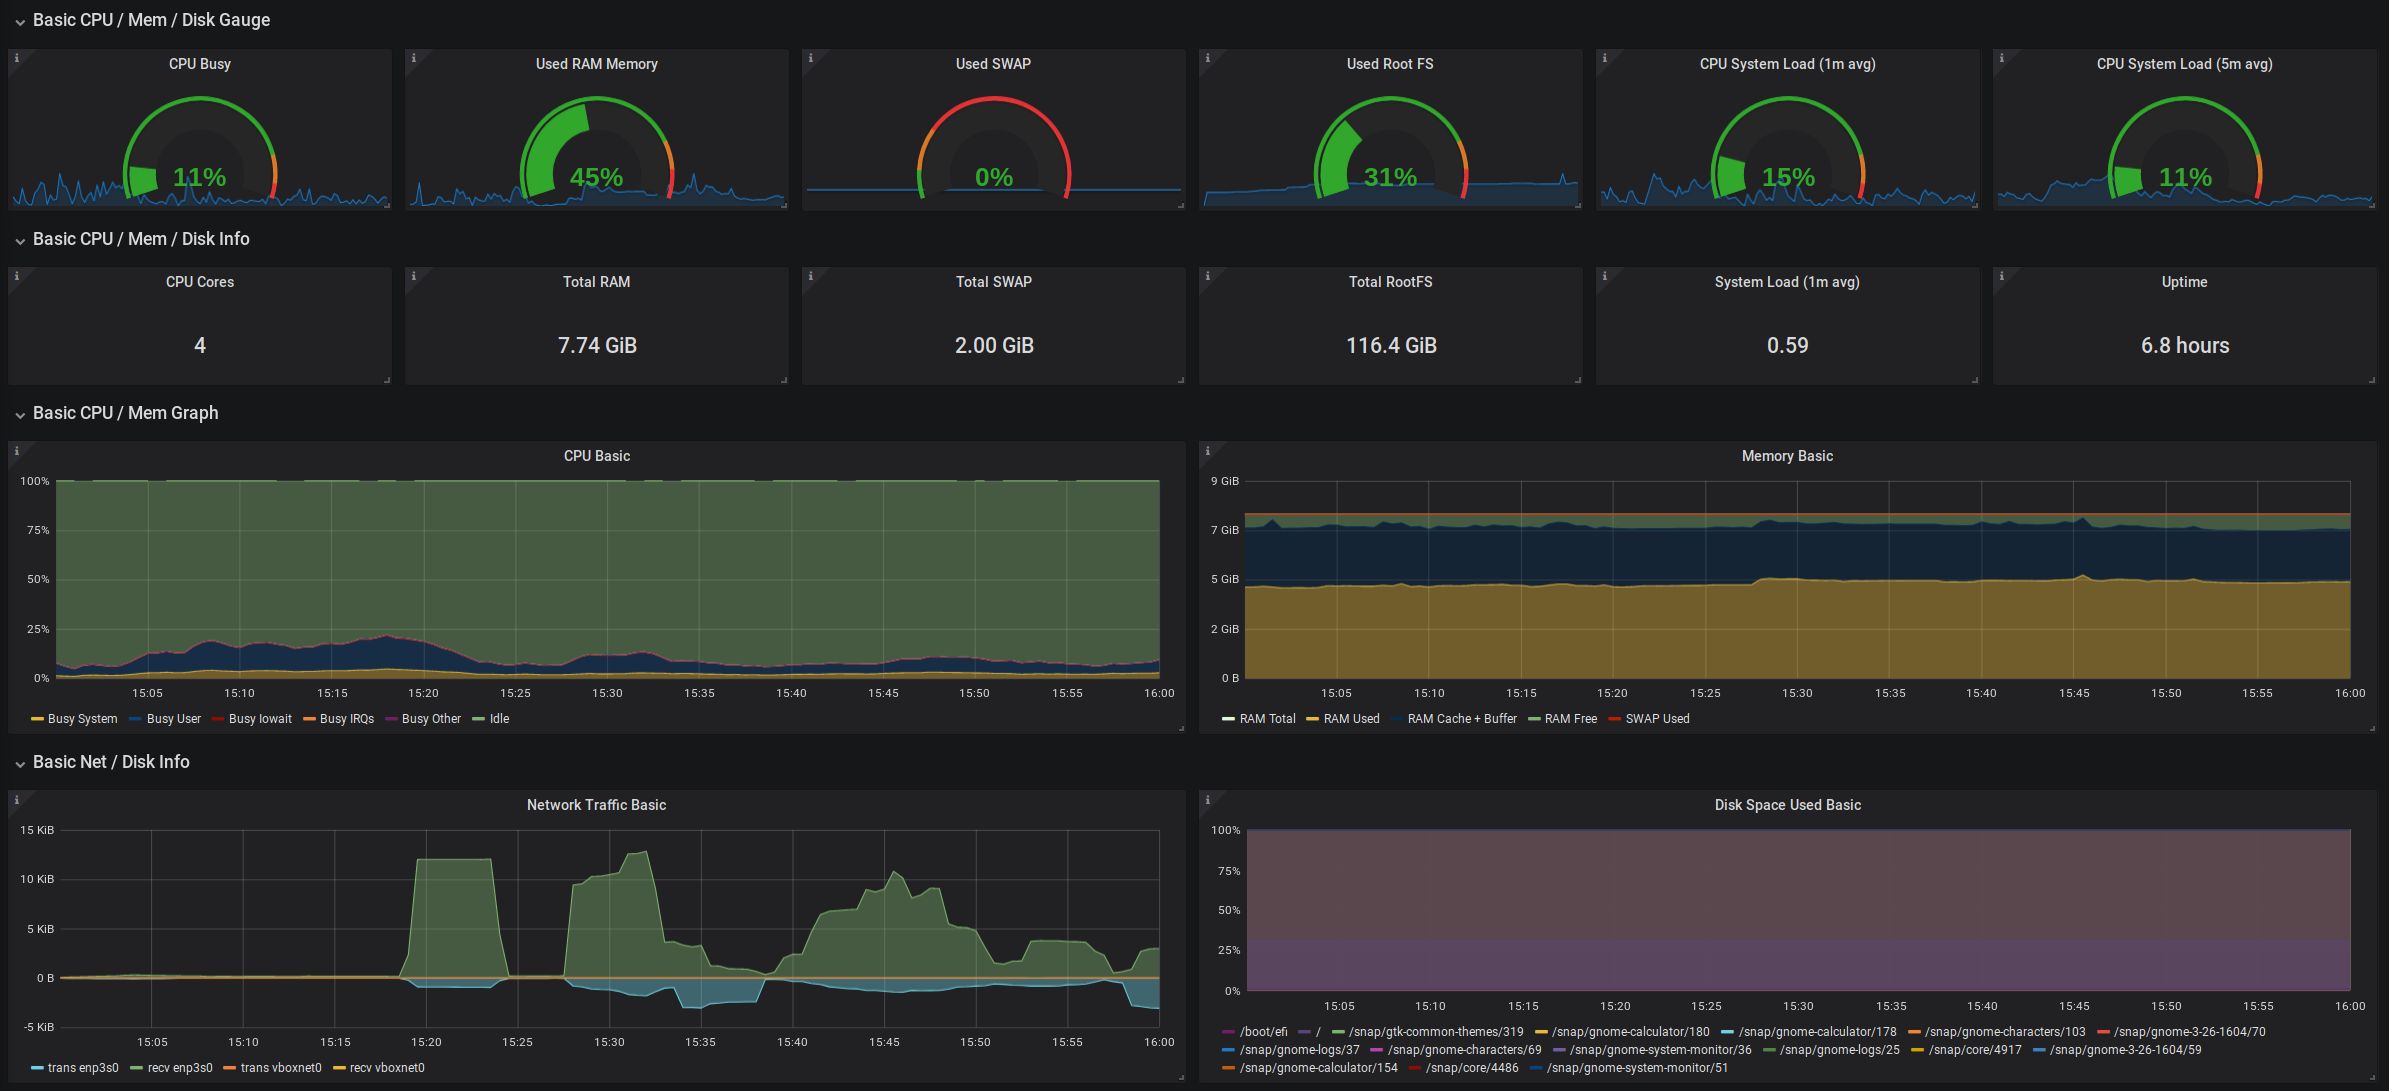Image resolution: width=2389 pixels, height=1091 pixels.
Task: Click the /snap/core/4917 legend label
Action: tap(1974, 1050)
